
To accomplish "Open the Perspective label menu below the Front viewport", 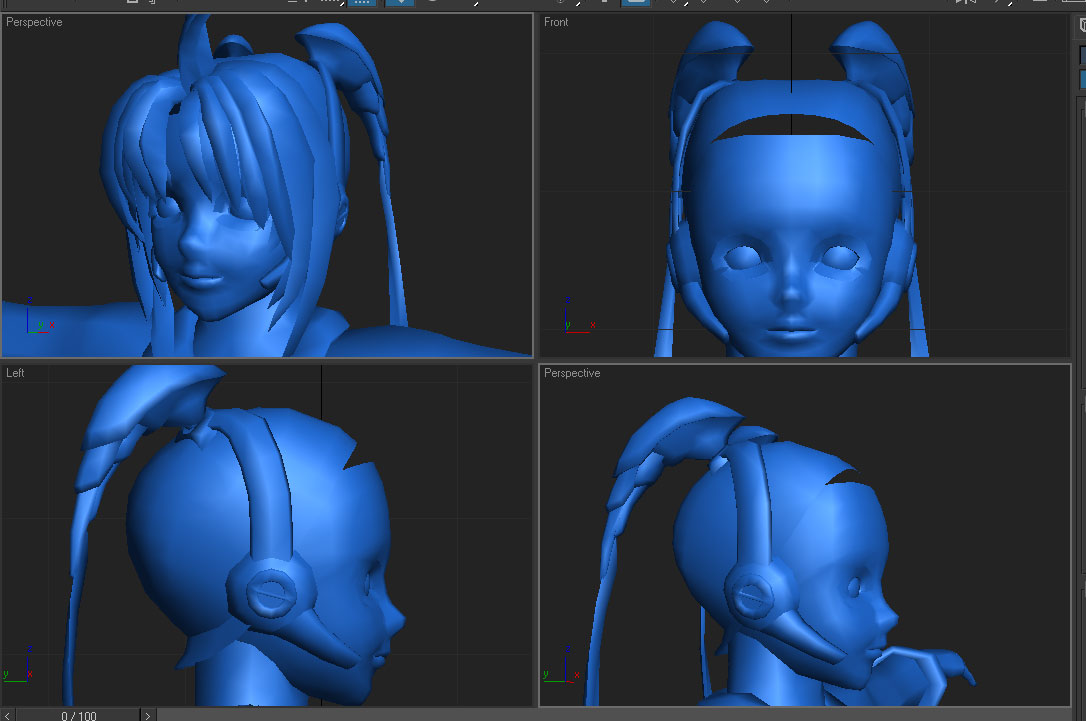I will [x=572, y=373].
